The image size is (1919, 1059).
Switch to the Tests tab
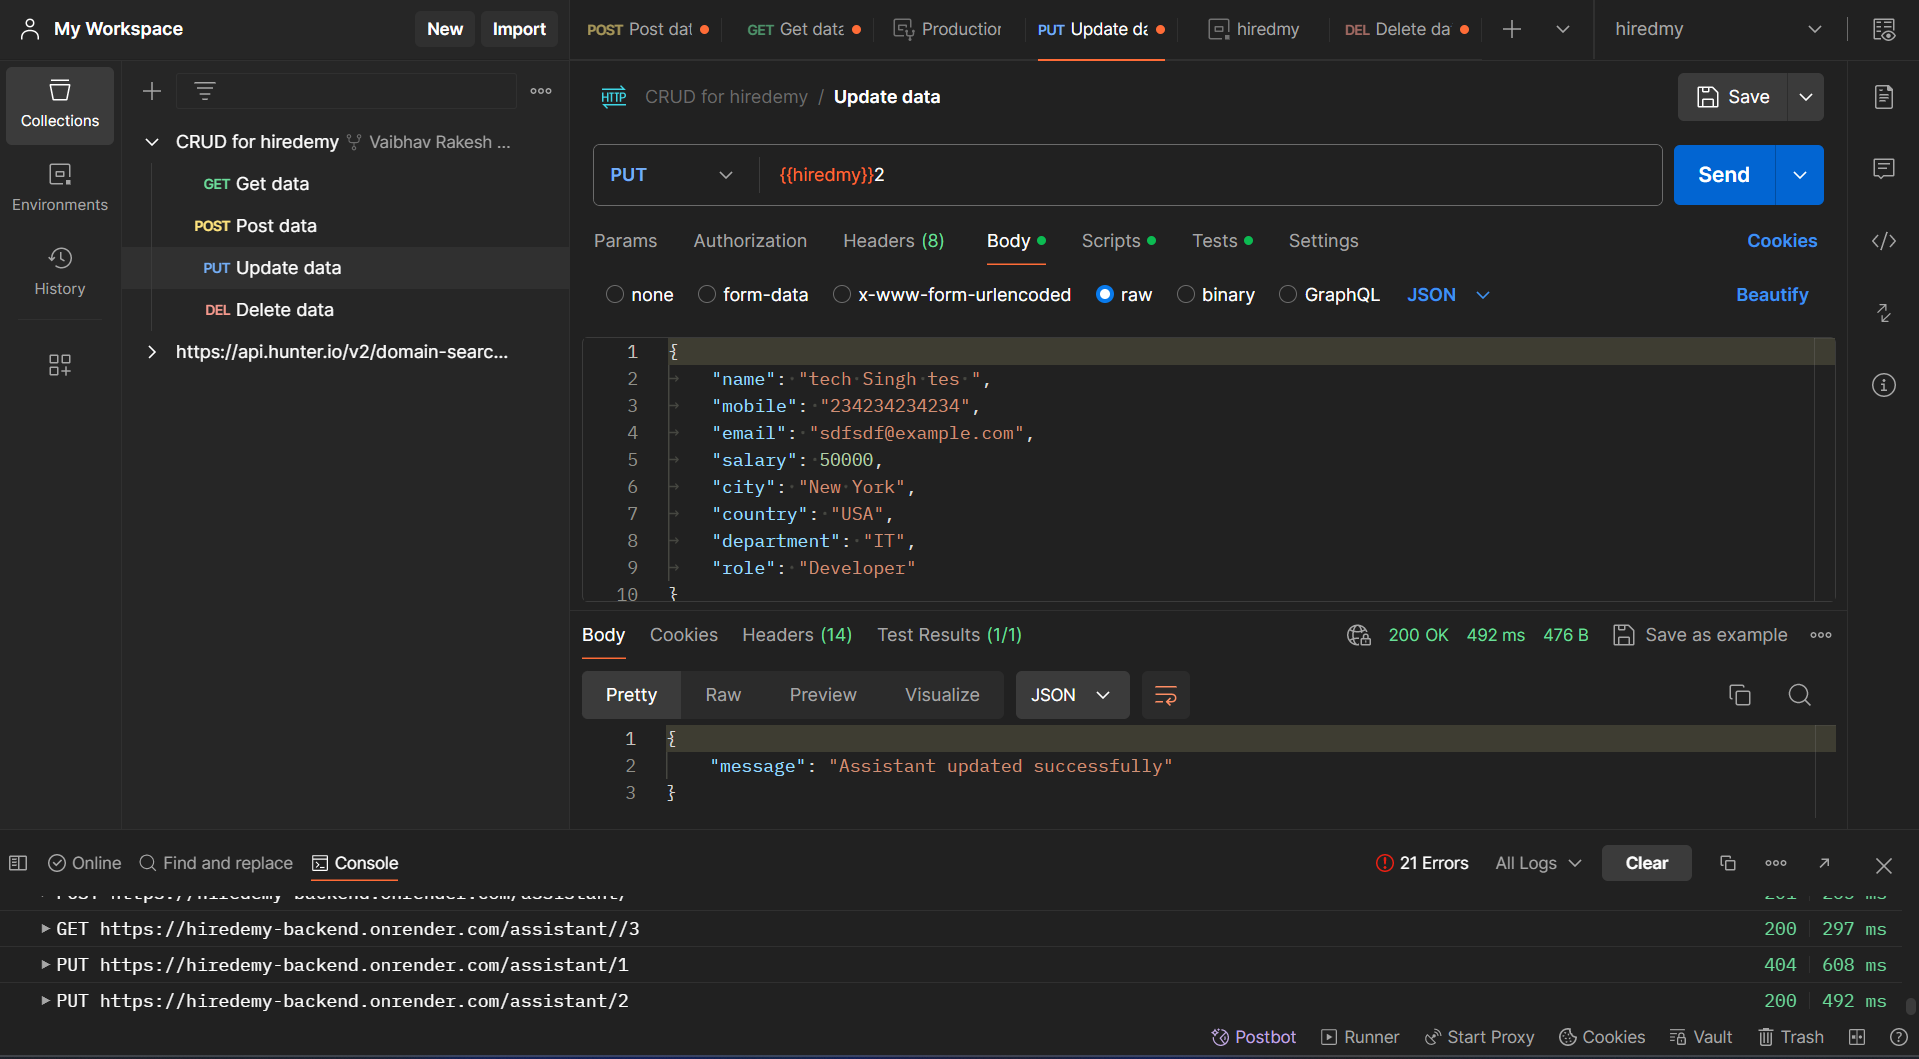point(1222,241)
